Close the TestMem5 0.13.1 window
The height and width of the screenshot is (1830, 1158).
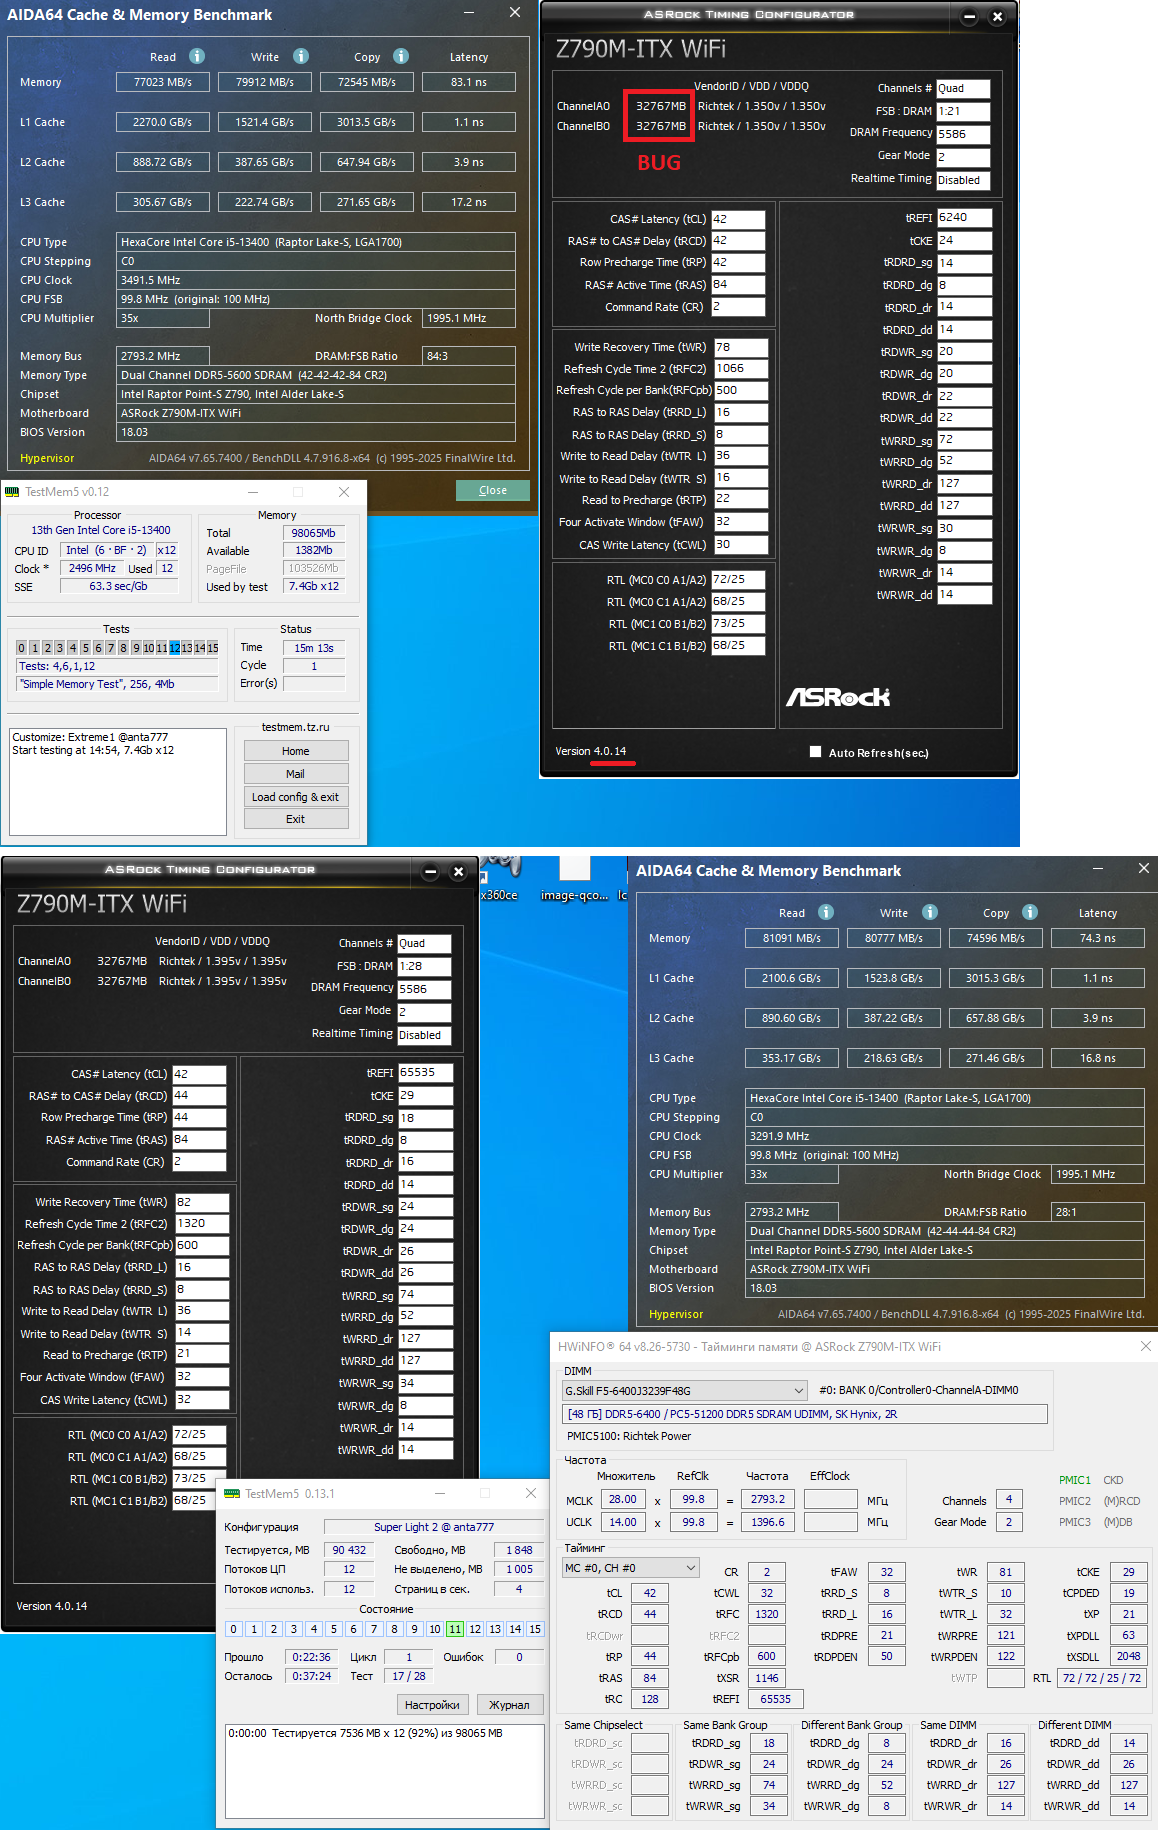coord(531,1493)
